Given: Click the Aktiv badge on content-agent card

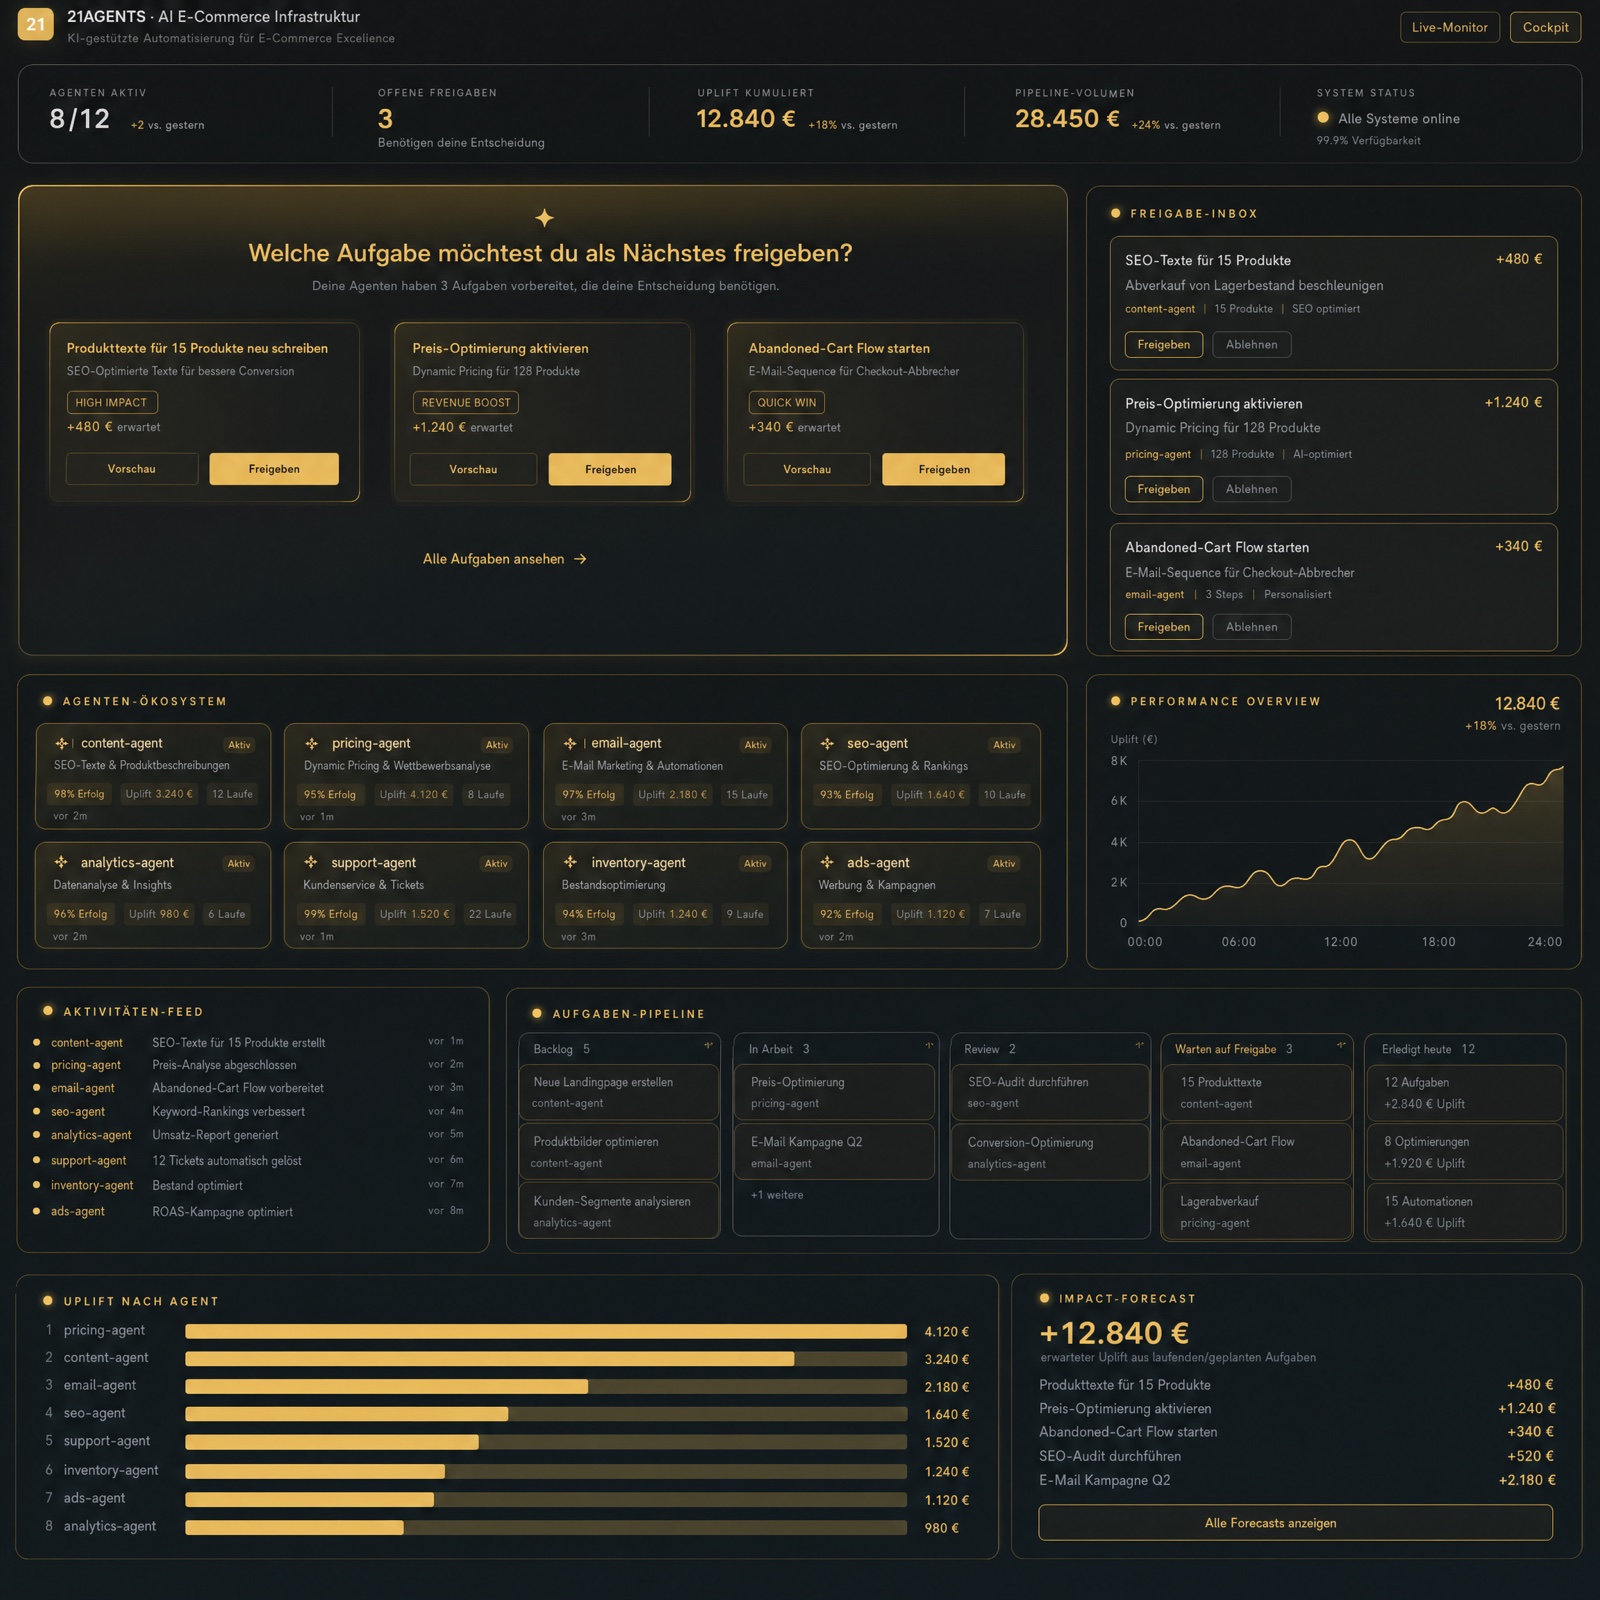Looking at the screenshot, I should click(x=239, y=745).
